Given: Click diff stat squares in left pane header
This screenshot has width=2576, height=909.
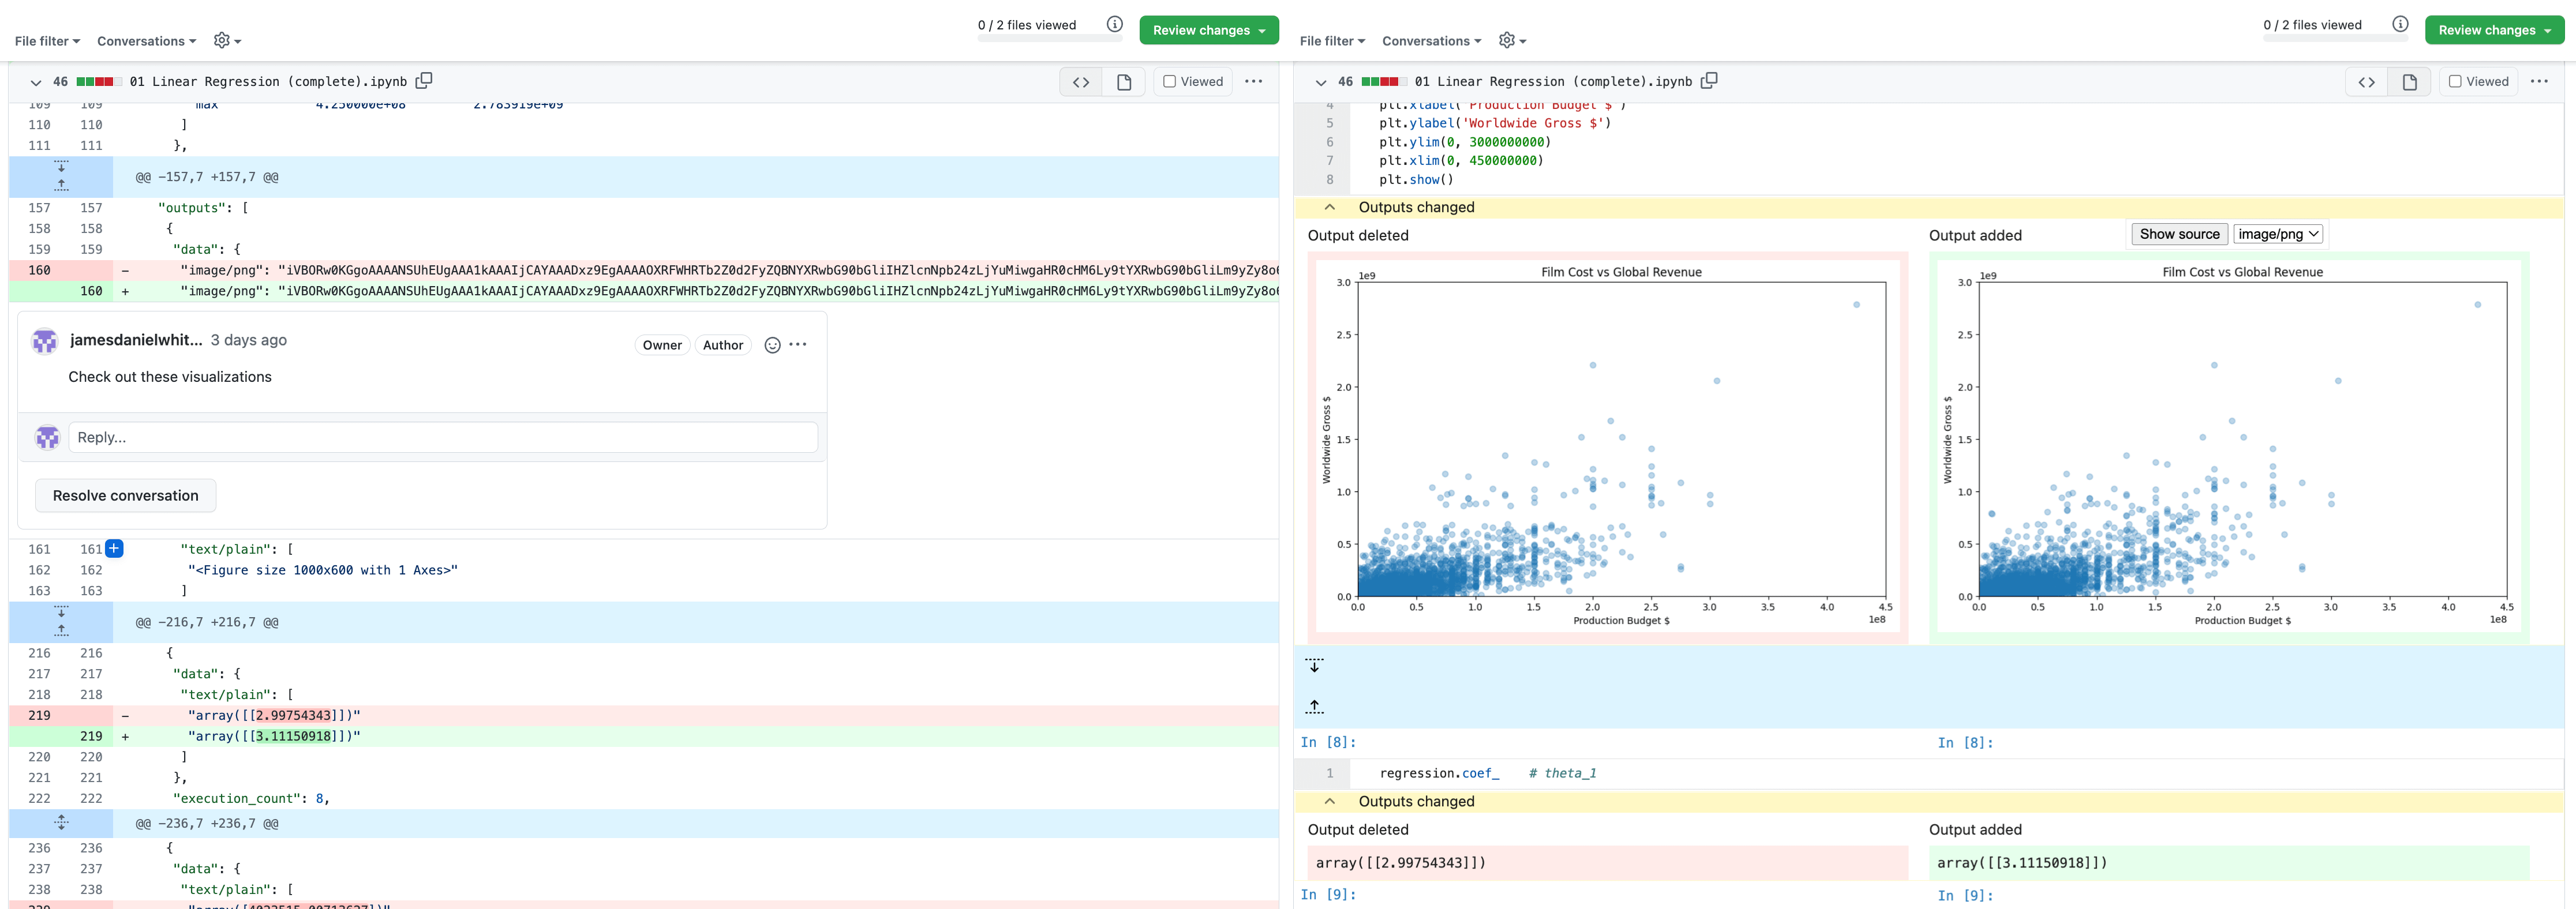Looking at the screenshot, I should [x=99, y=82].
